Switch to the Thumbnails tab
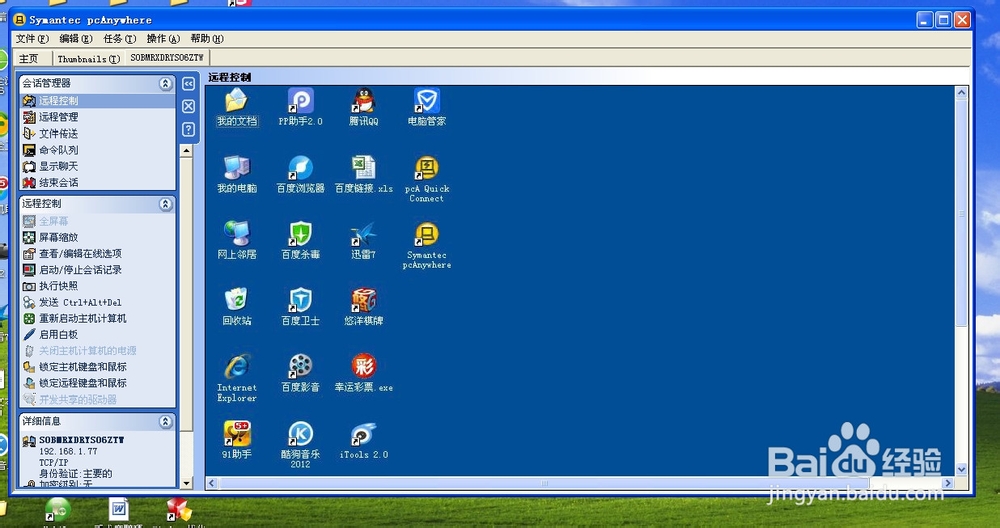 coord(89,59)
